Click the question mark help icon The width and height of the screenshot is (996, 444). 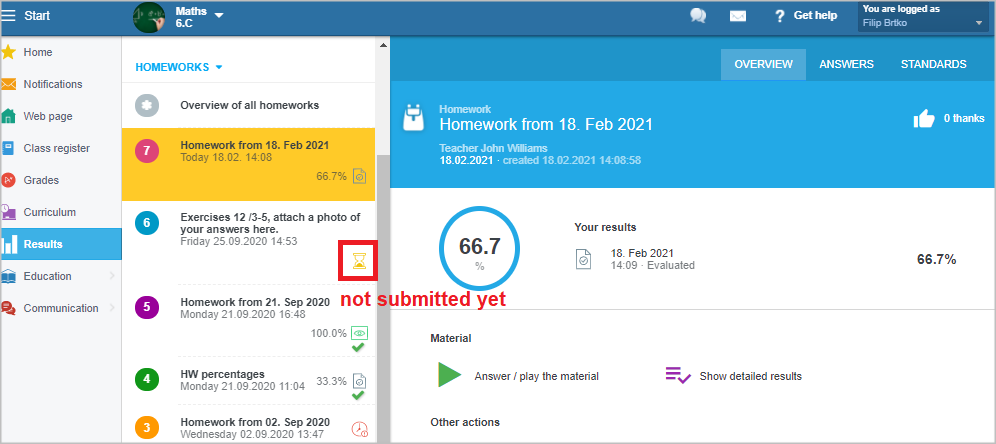pos(780,16)
